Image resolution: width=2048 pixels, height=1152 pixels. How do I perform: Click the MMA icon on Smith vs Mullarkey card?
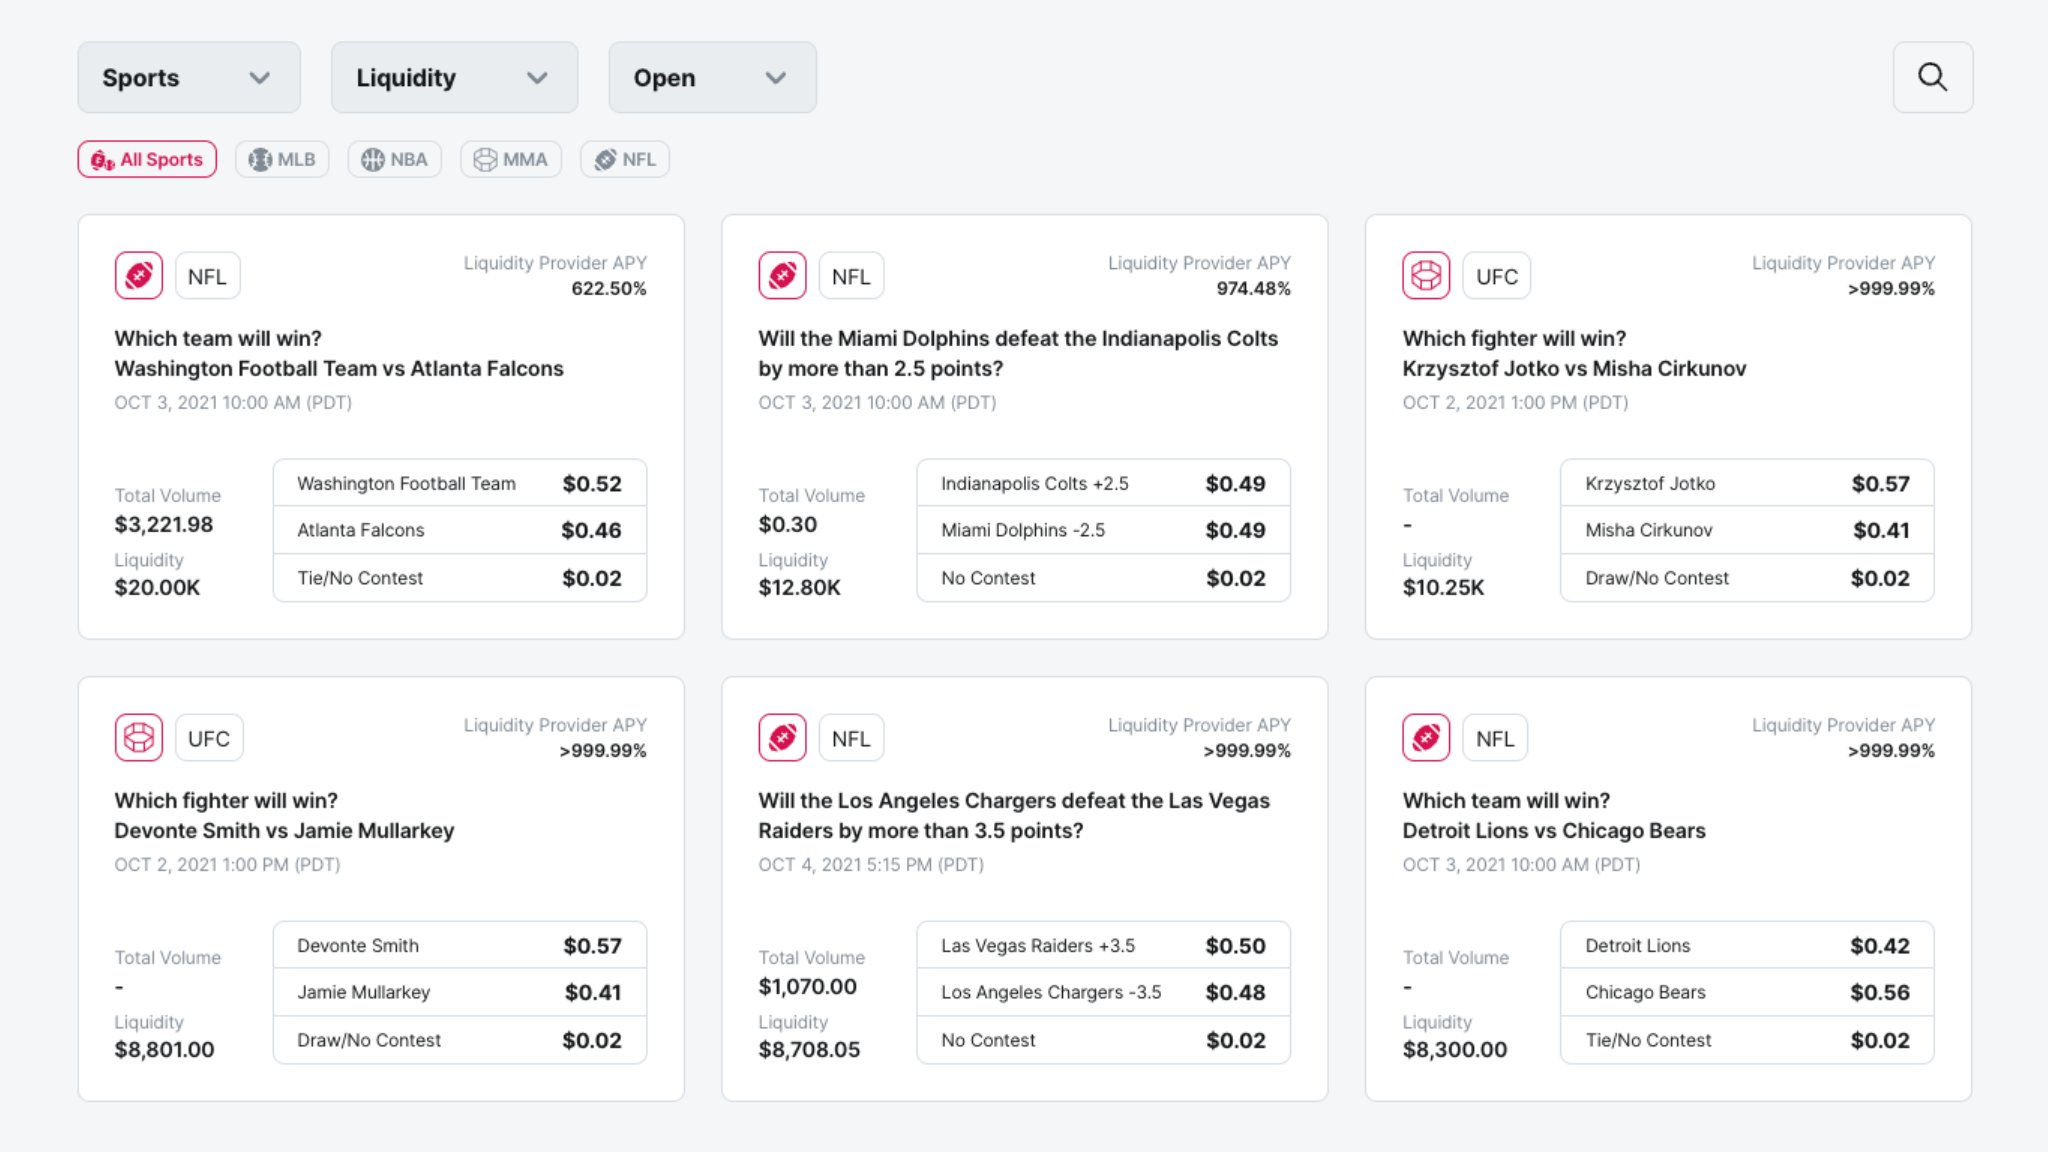(x=139, y=738)
